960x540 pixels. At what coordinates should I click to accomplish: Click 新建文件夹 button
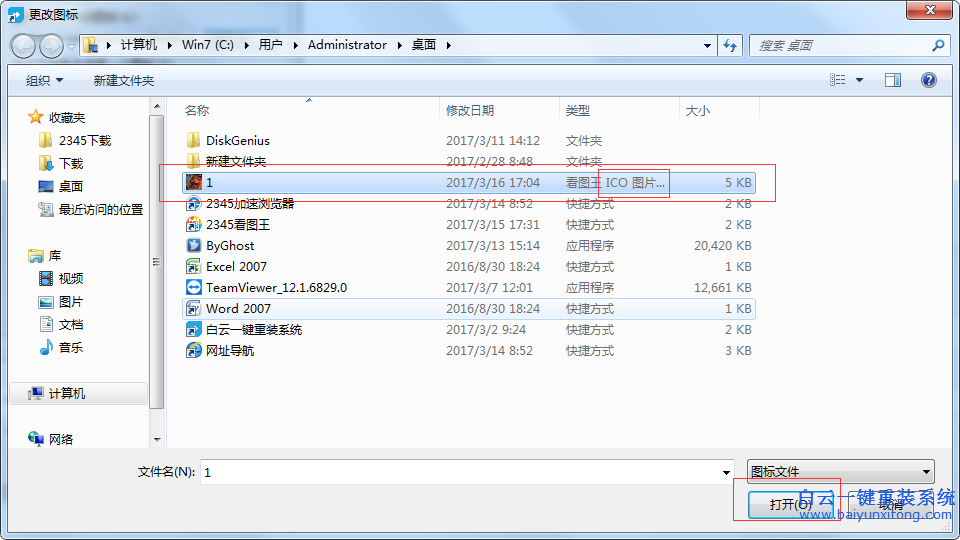[124, 80]
